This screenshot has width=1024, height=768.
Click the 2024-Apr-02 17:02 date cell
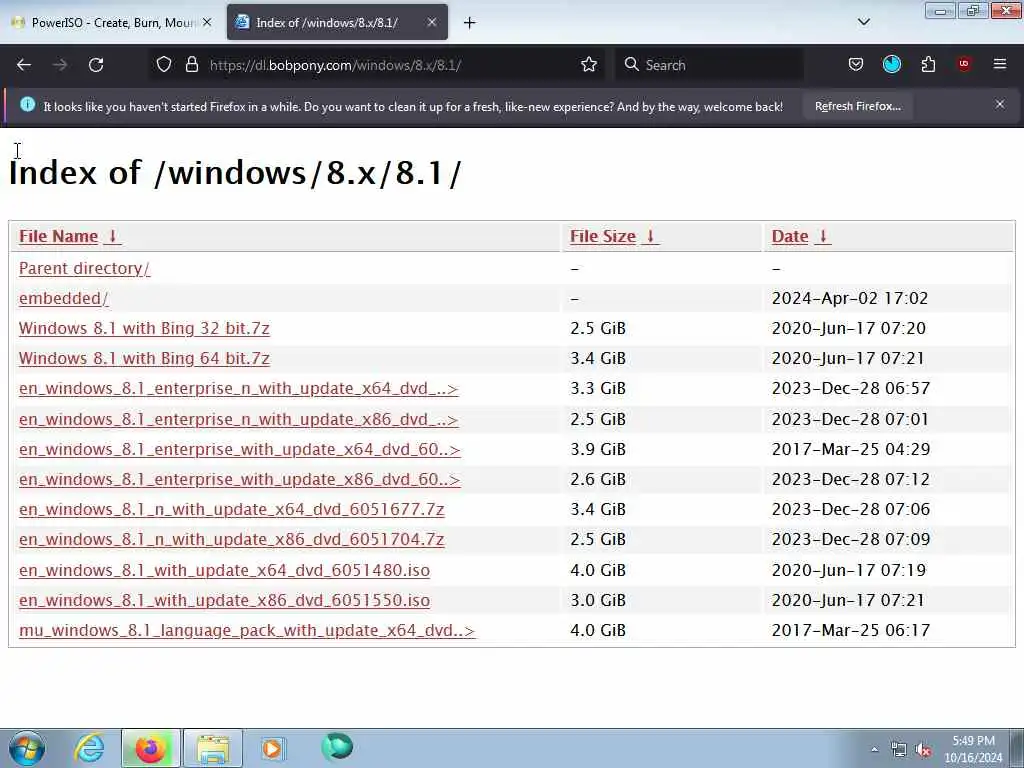(x=850, y=298)
